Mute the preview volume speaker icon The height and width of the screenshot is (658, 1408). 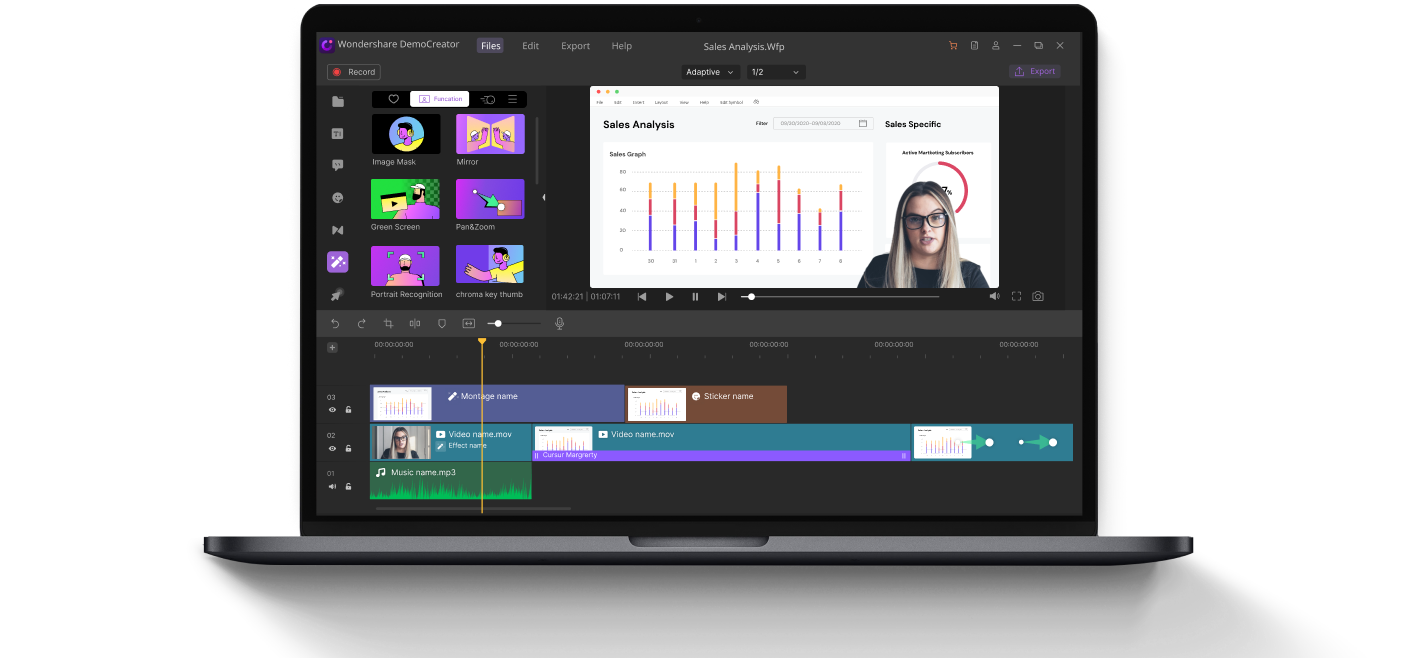pos(994,296)
